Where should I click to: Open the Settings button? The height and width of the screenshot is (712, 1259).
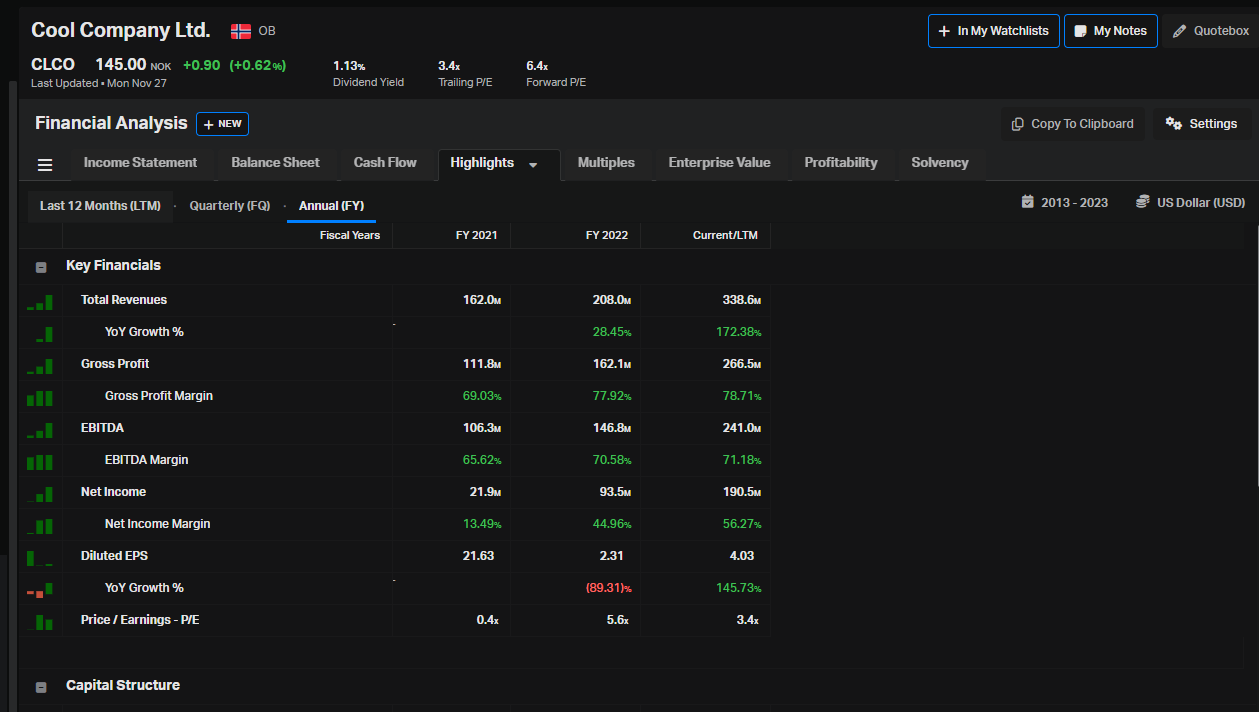tap(1202, 124)
